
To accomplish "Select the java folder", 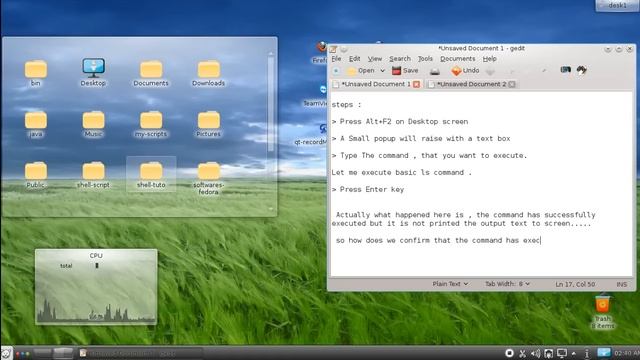I will pos(36,124).
